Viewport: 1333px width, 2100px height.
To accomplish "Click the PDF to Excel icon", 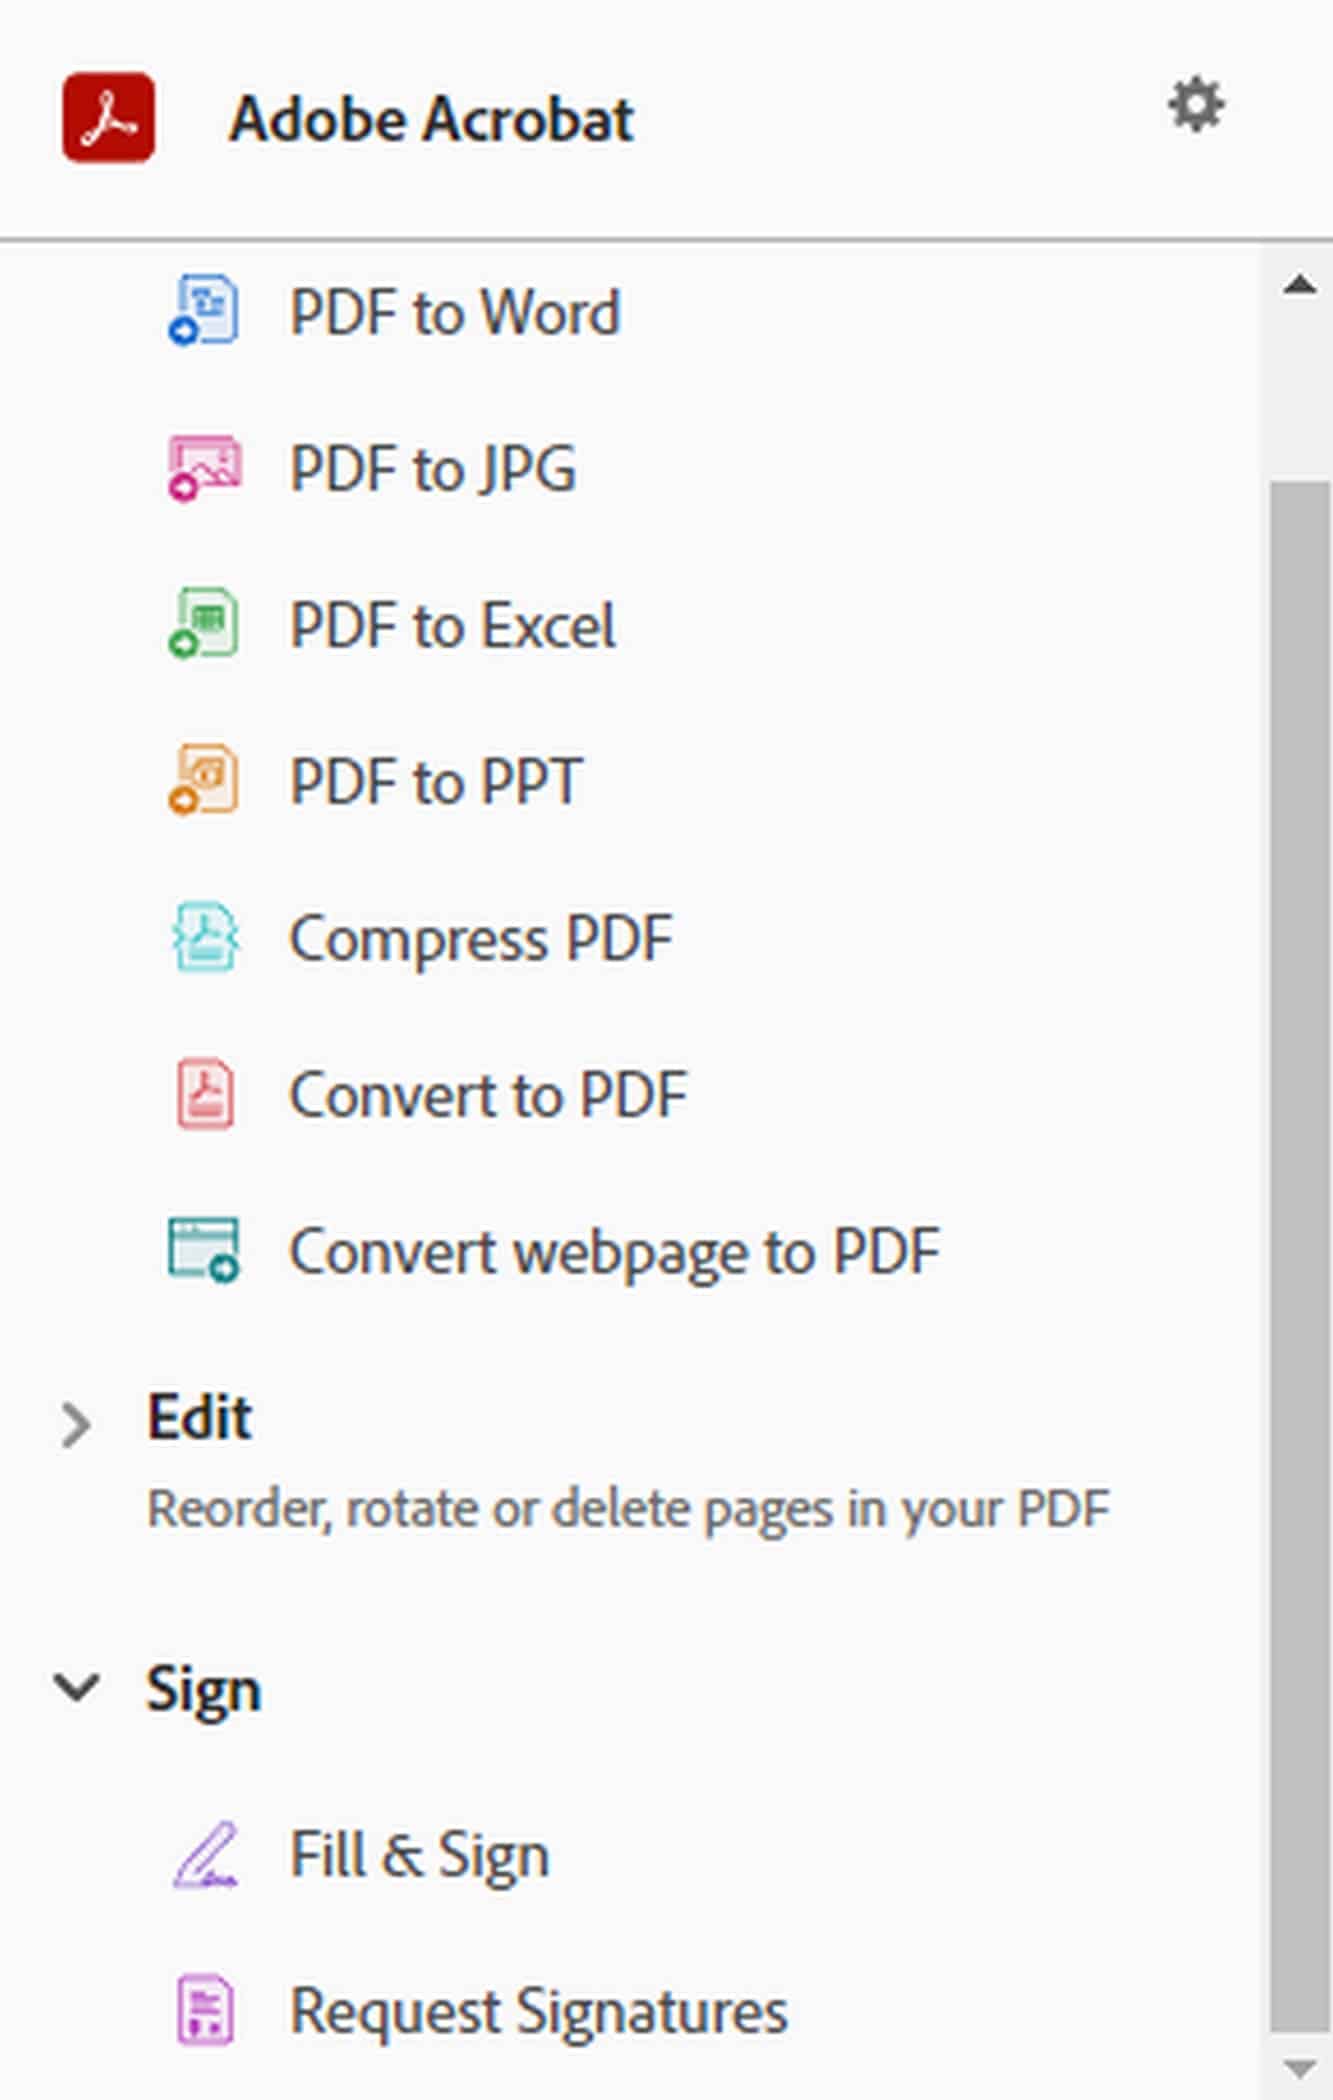I will [204, 624].
